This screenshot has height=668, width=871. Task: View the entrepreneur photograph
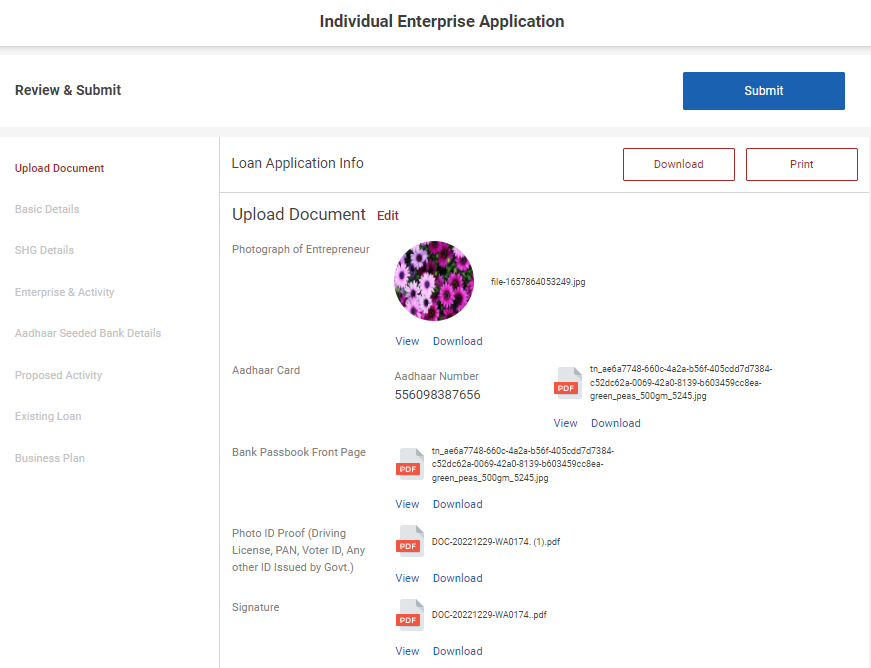(x=407, y=341)
